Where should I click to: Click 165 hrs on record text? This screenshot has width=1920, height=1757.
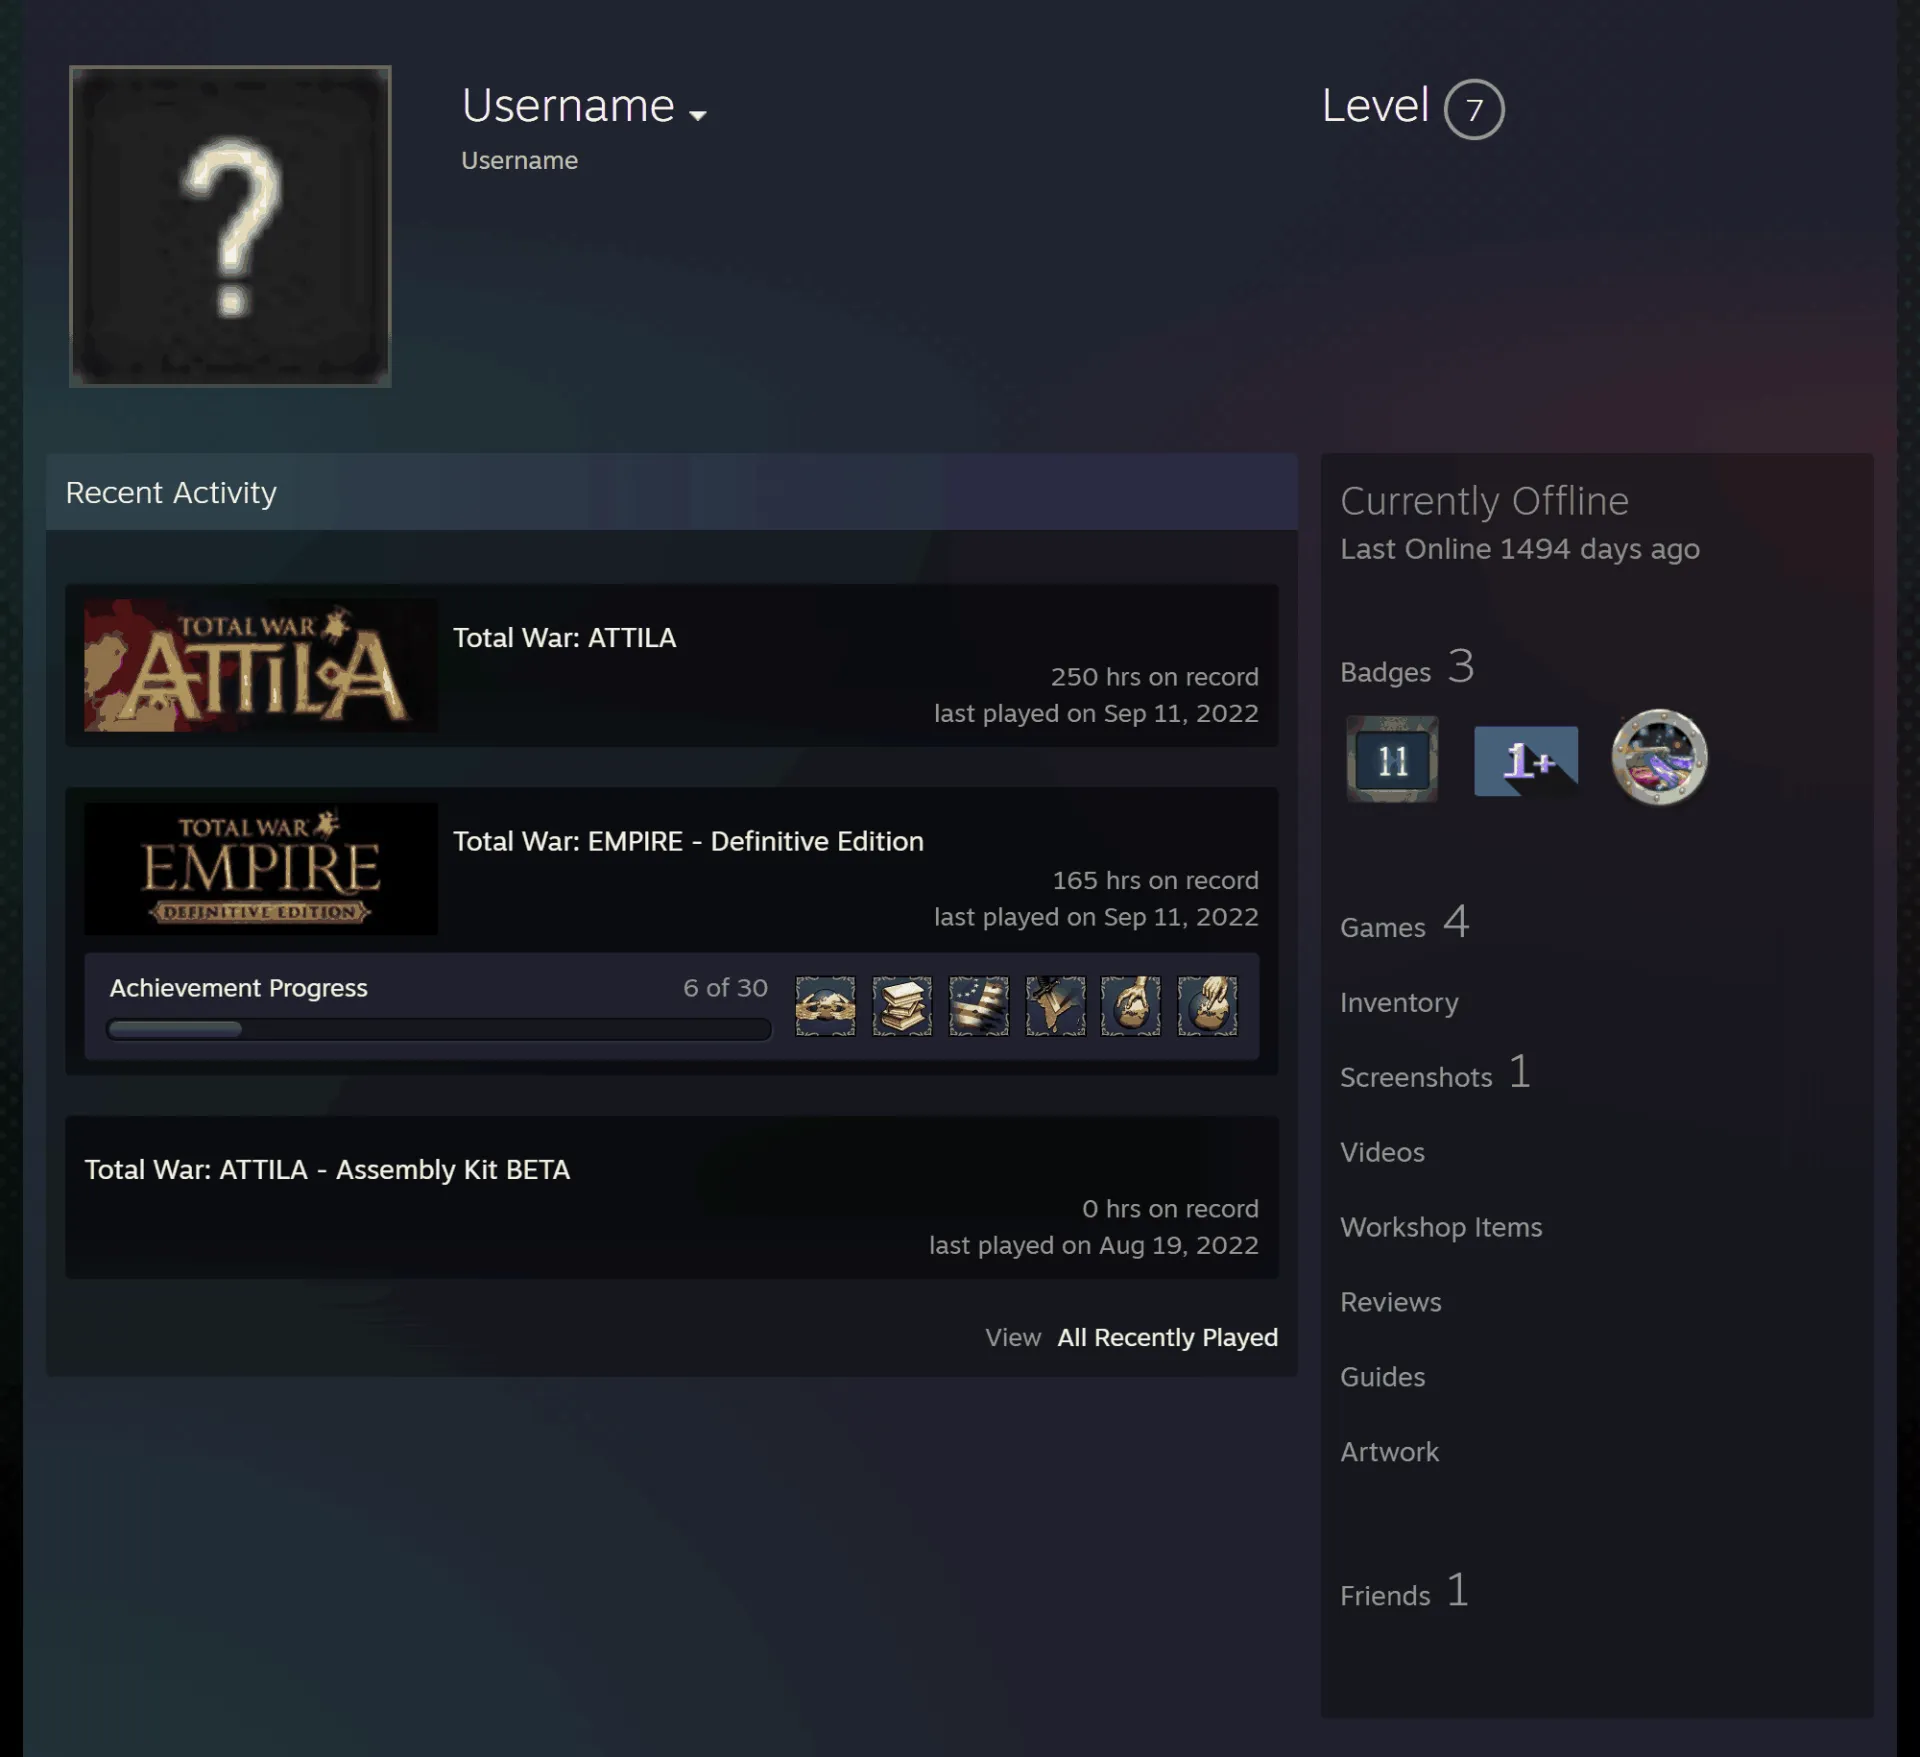[x=1155, y=880]
